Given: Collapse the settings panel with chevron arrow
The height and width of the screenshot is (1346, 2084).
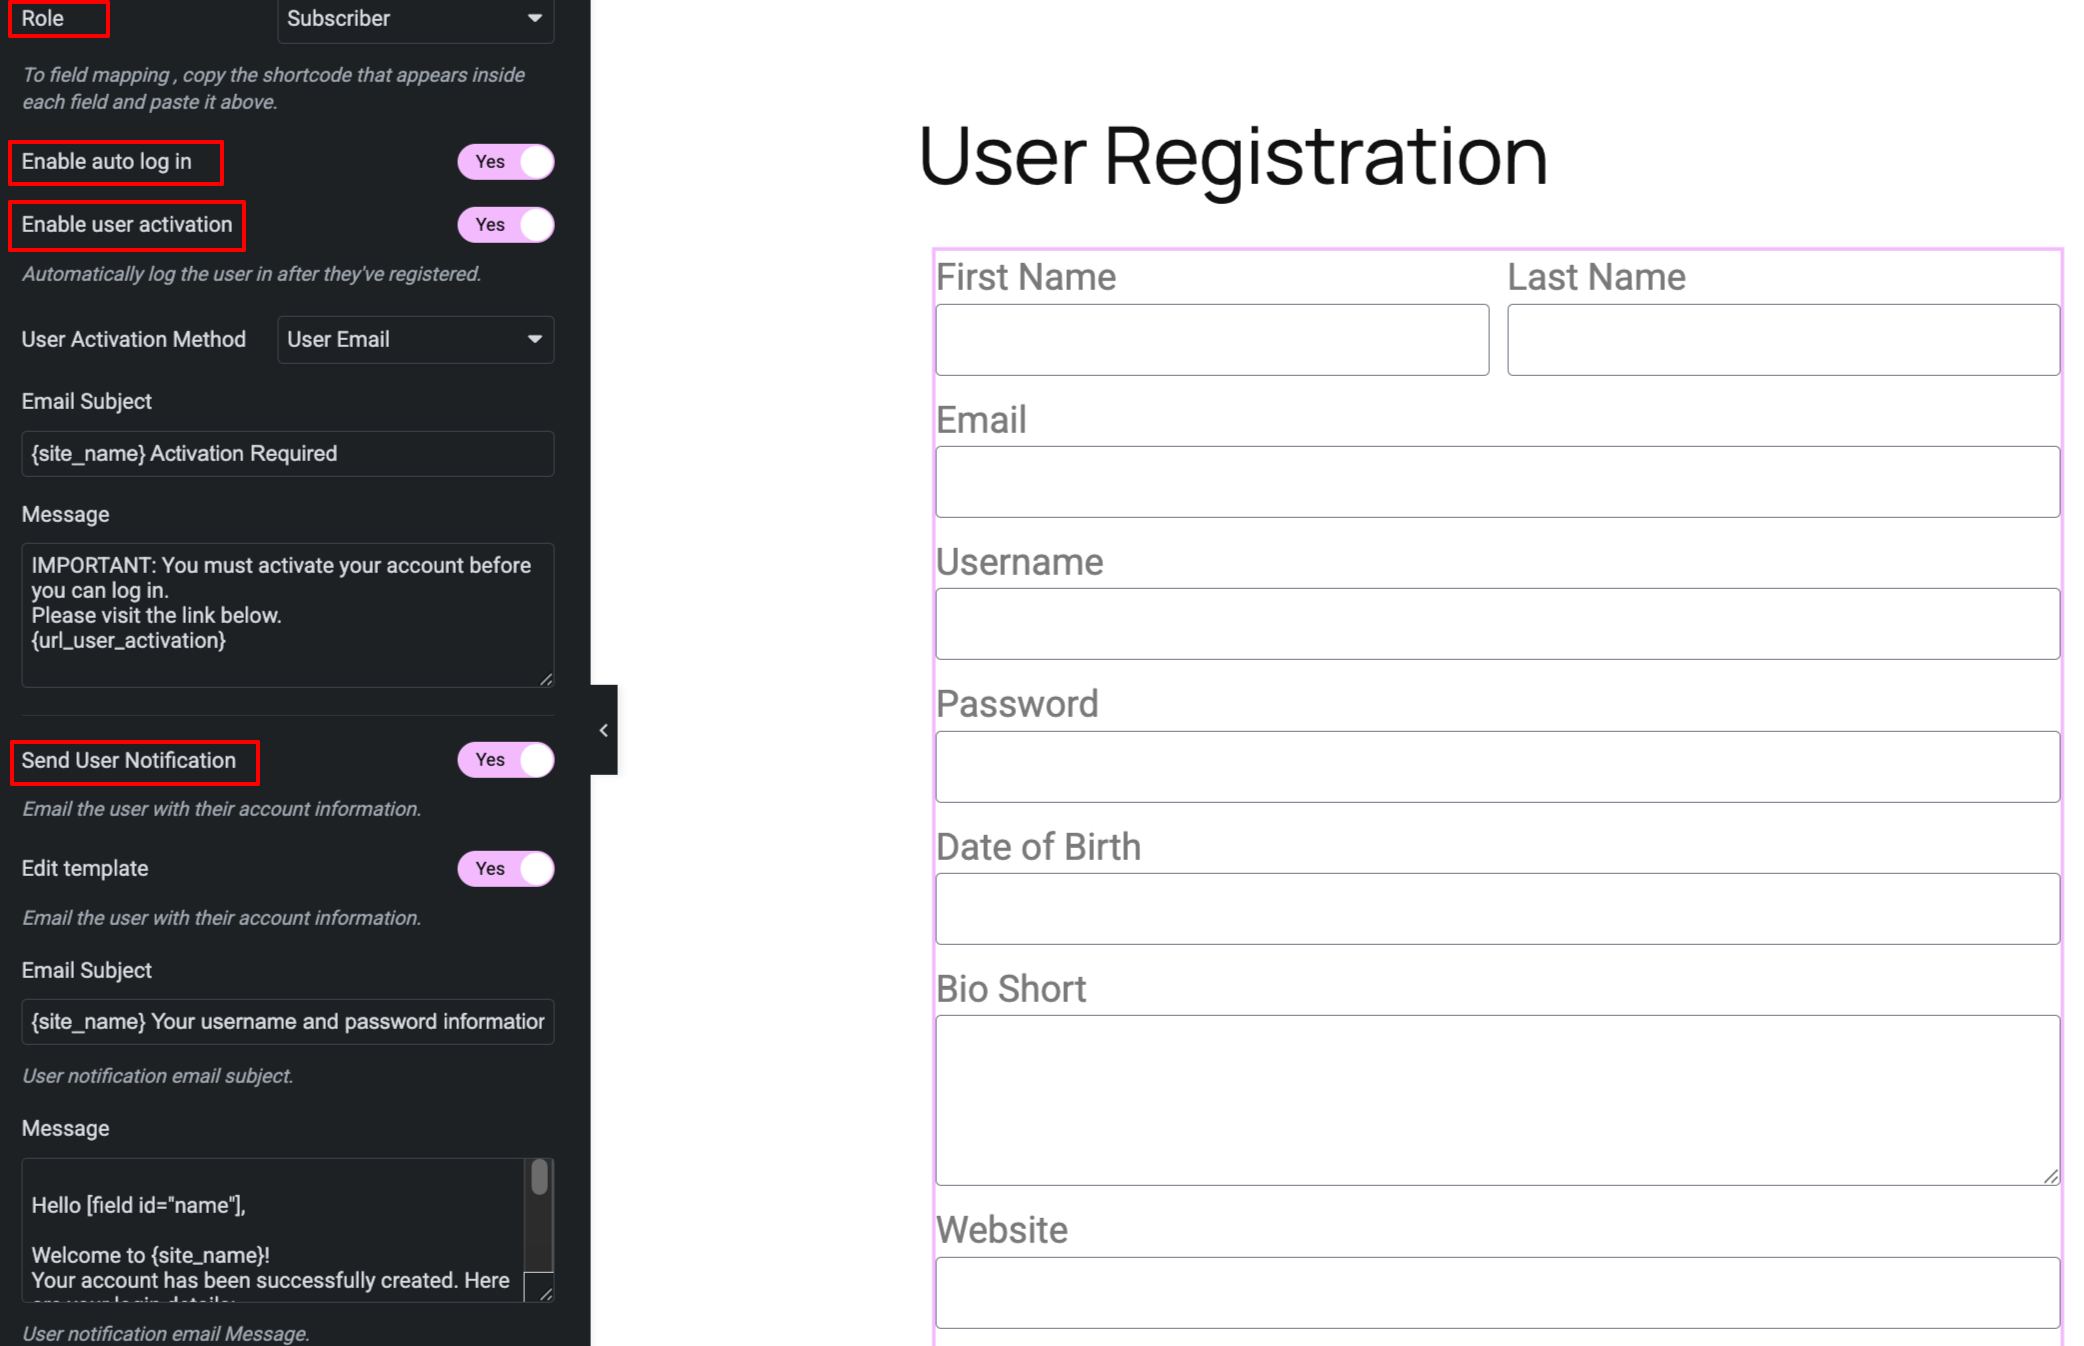Looking at the screenshot, I should pos(604,730).
